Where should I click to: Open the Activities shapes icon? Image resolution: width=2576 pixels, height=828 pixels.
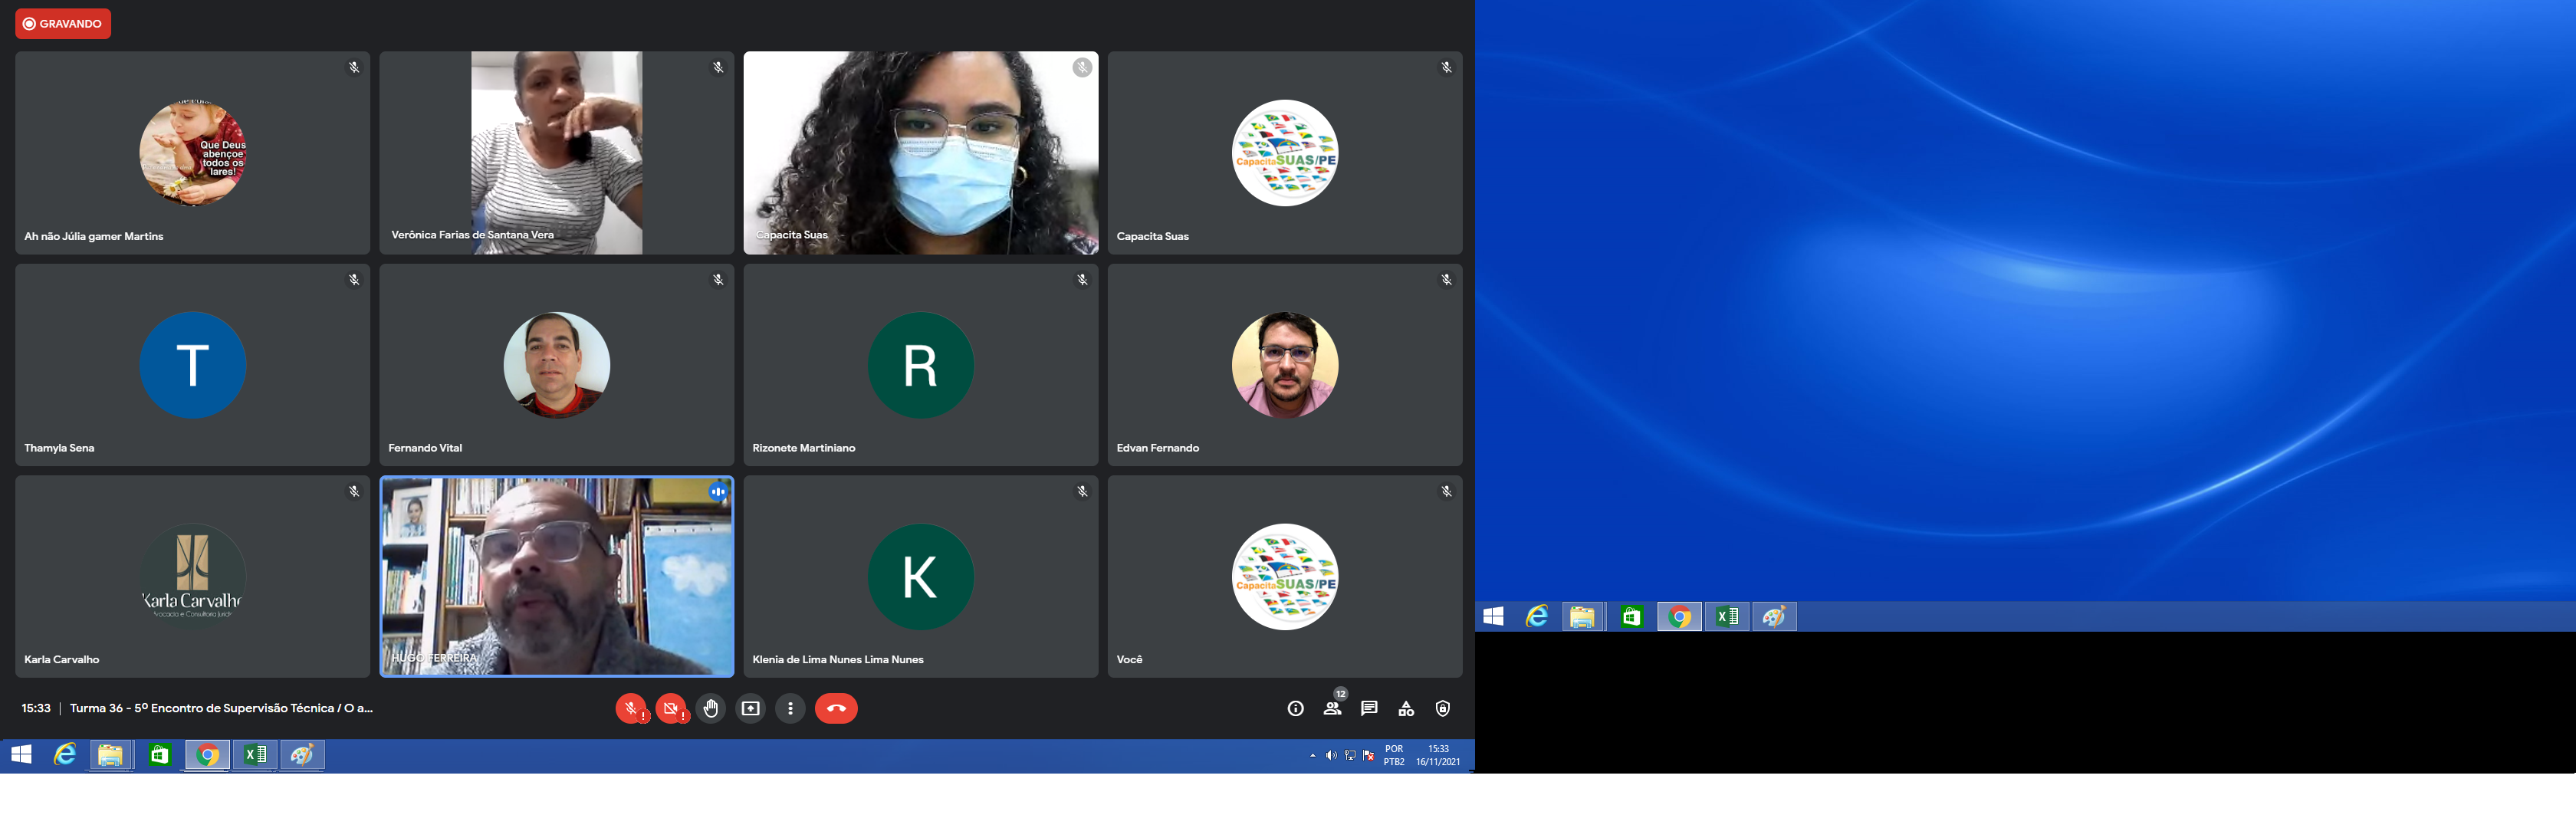coord(1406,709)
